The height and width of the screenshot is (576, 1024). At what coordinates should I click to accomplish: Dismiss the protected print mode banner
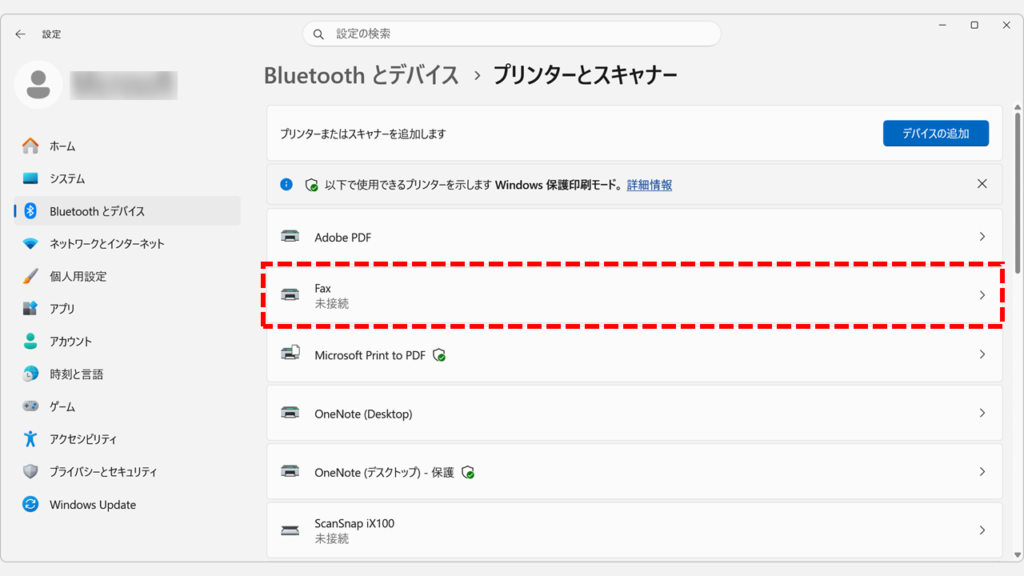click(982, 184)
